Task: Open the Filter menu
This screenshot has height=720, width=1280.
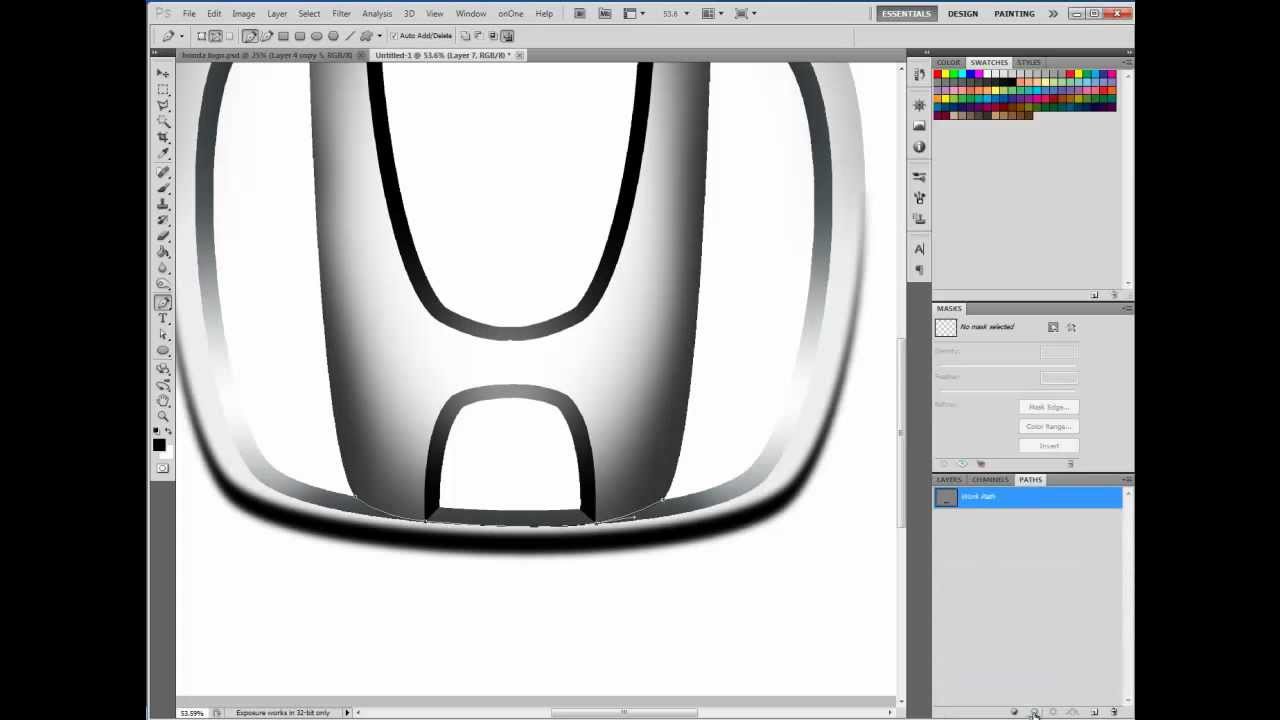Action: tap(341, 14)
